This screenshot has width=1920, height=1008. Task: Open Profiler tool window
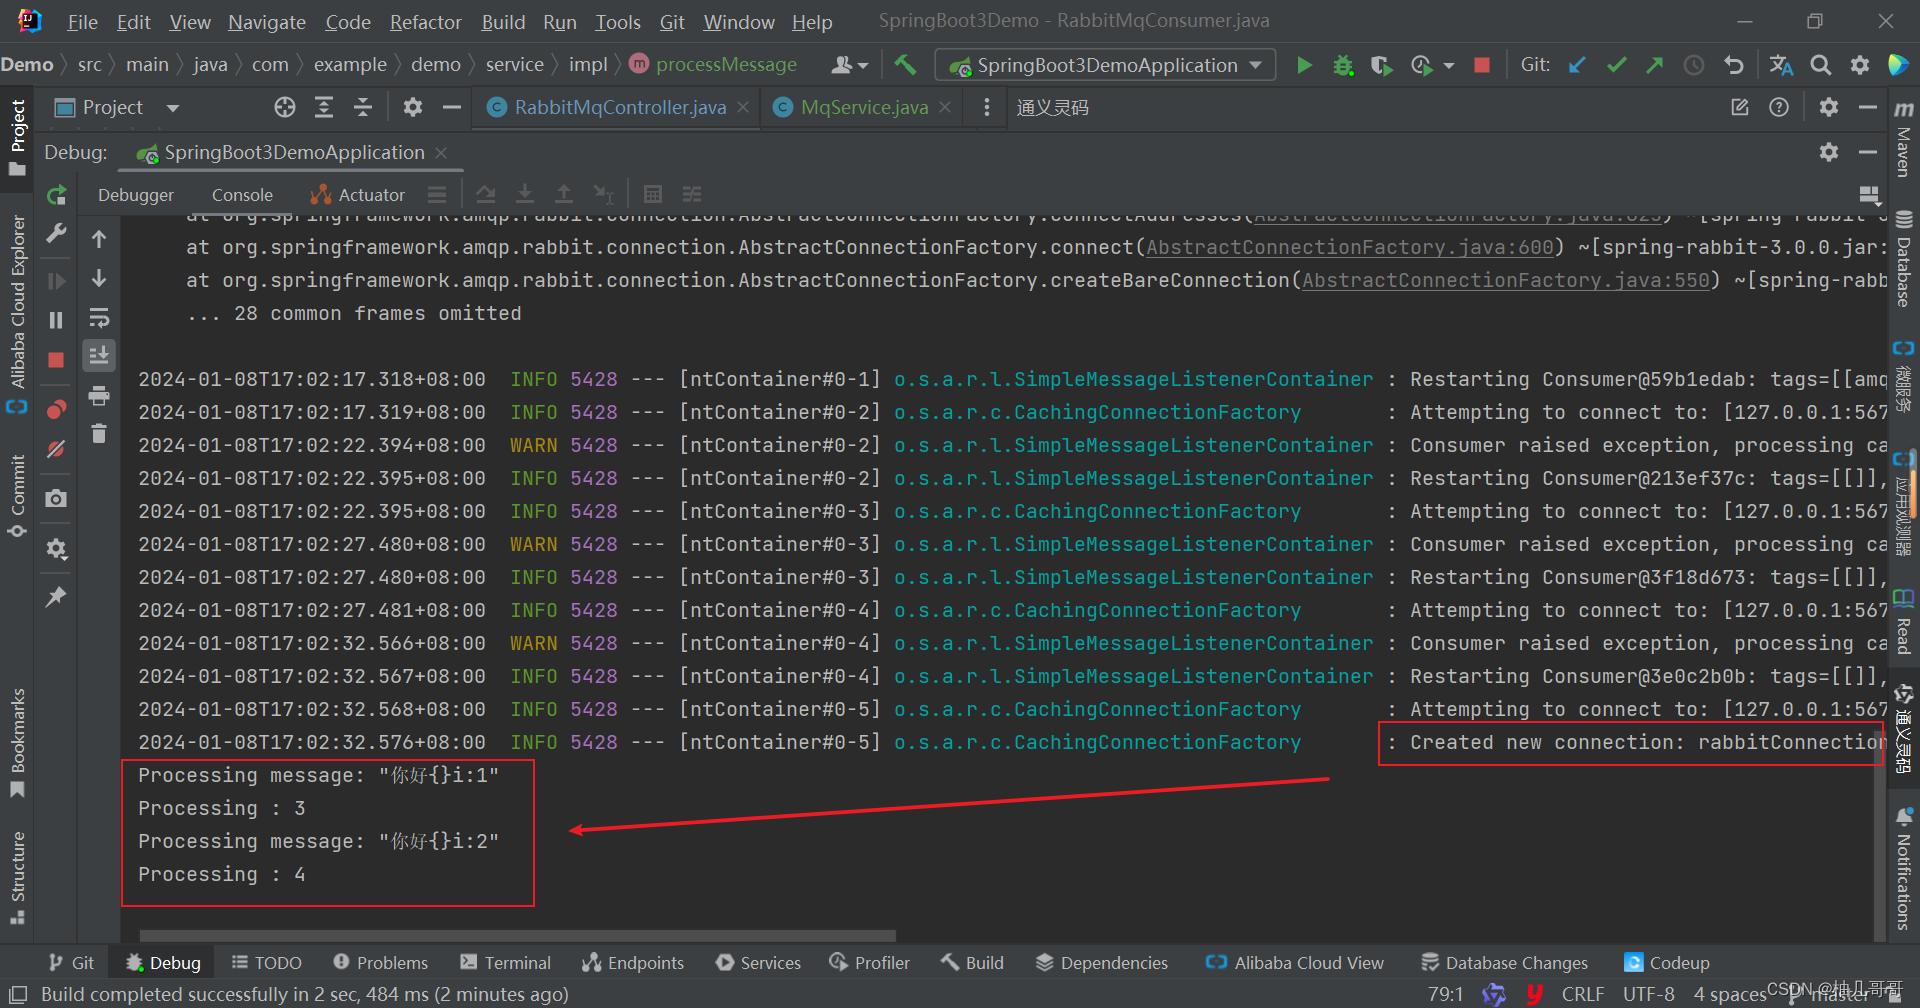(x=870, y=963)
